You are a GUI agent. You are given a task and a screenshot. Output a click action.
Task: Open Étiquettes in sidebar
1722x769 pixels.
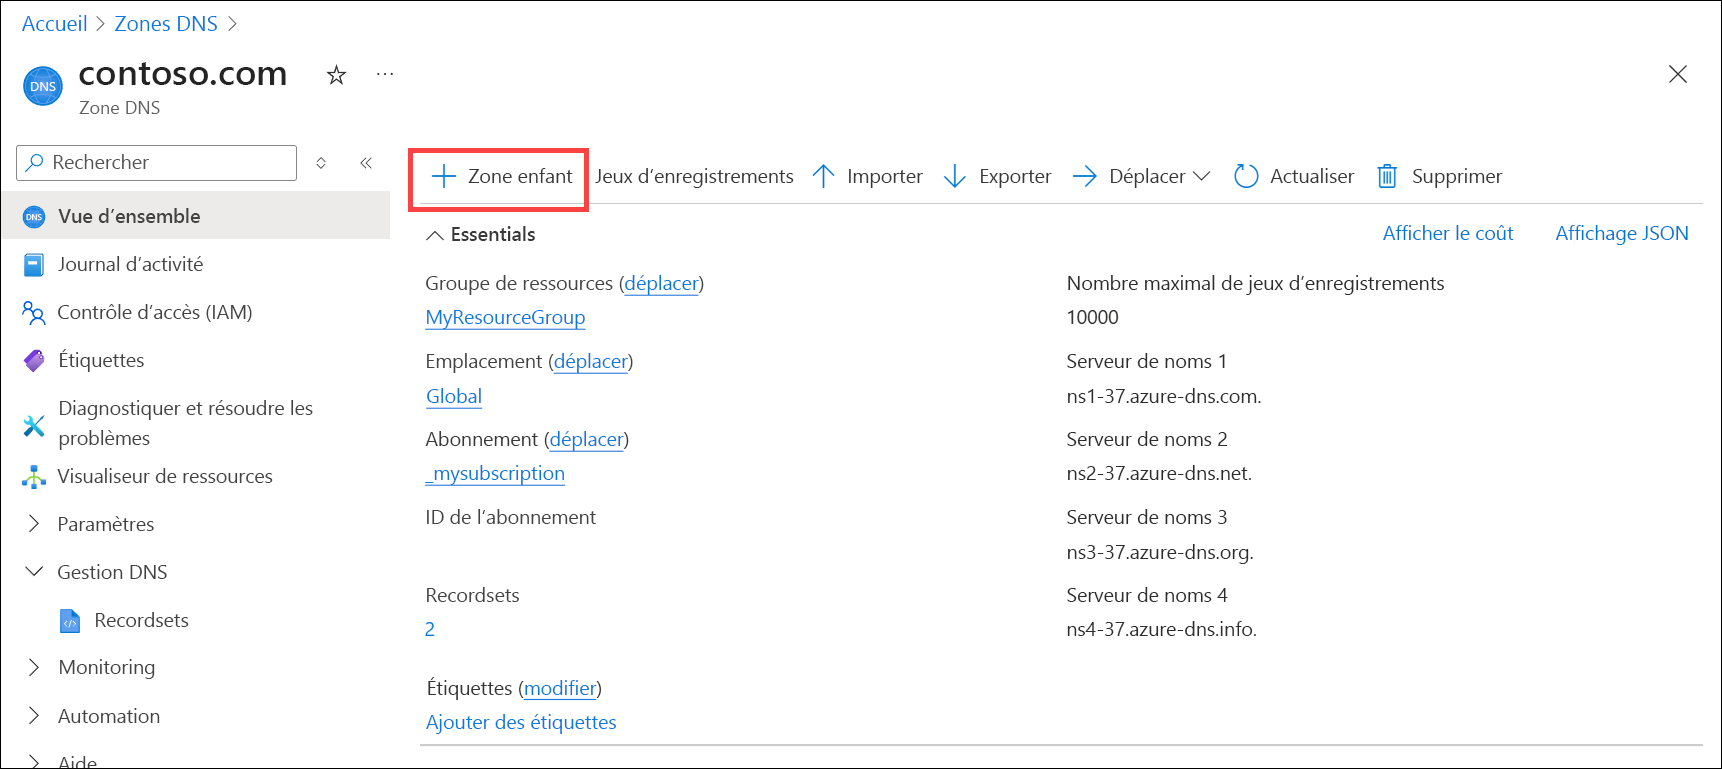(x=101, y=360)
